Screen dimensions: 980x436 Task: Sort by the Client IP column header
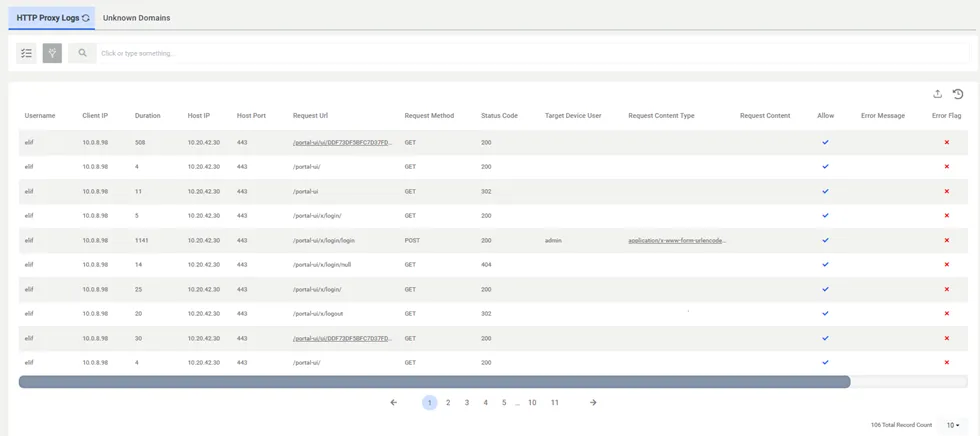coord(95,116)
